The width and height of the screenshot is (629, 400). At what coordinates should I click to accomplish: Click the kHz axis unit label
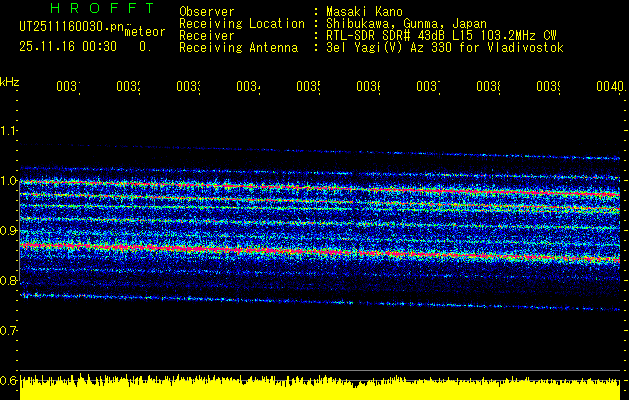click(x=10, y=82)
